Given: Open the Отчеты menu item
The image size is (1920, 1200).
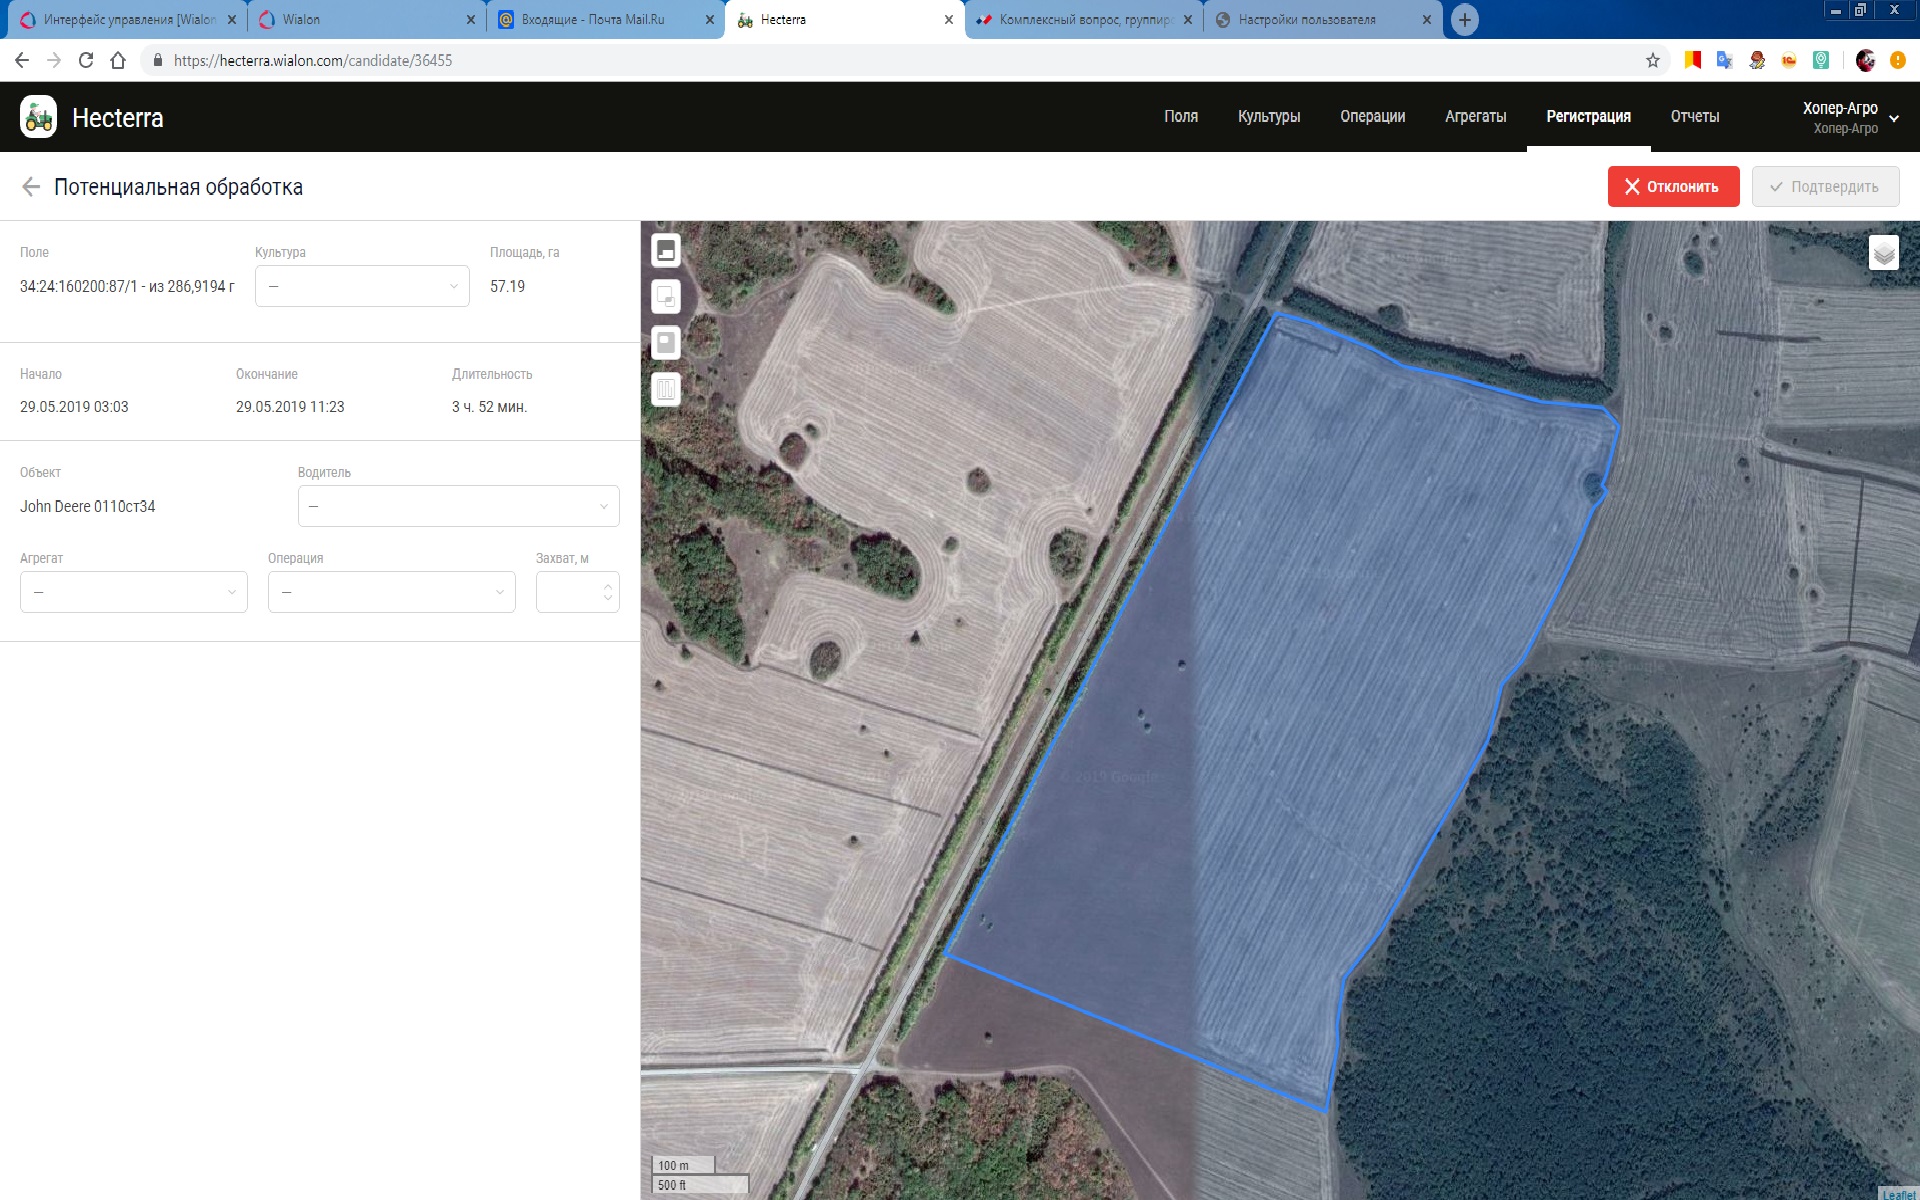Looking at the screenshot, I should pyautogui.click(x=1694, y=116).
